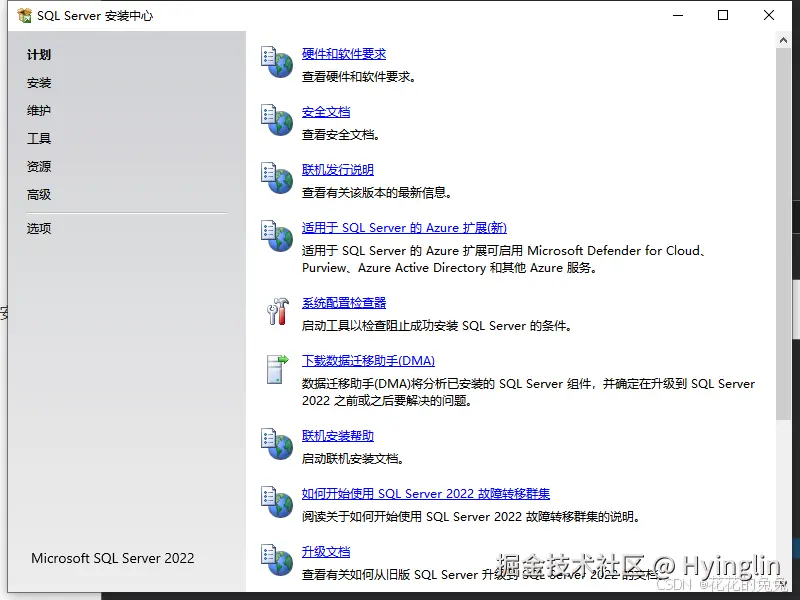Click the globe icon beside 升级文档

point(277,560)
